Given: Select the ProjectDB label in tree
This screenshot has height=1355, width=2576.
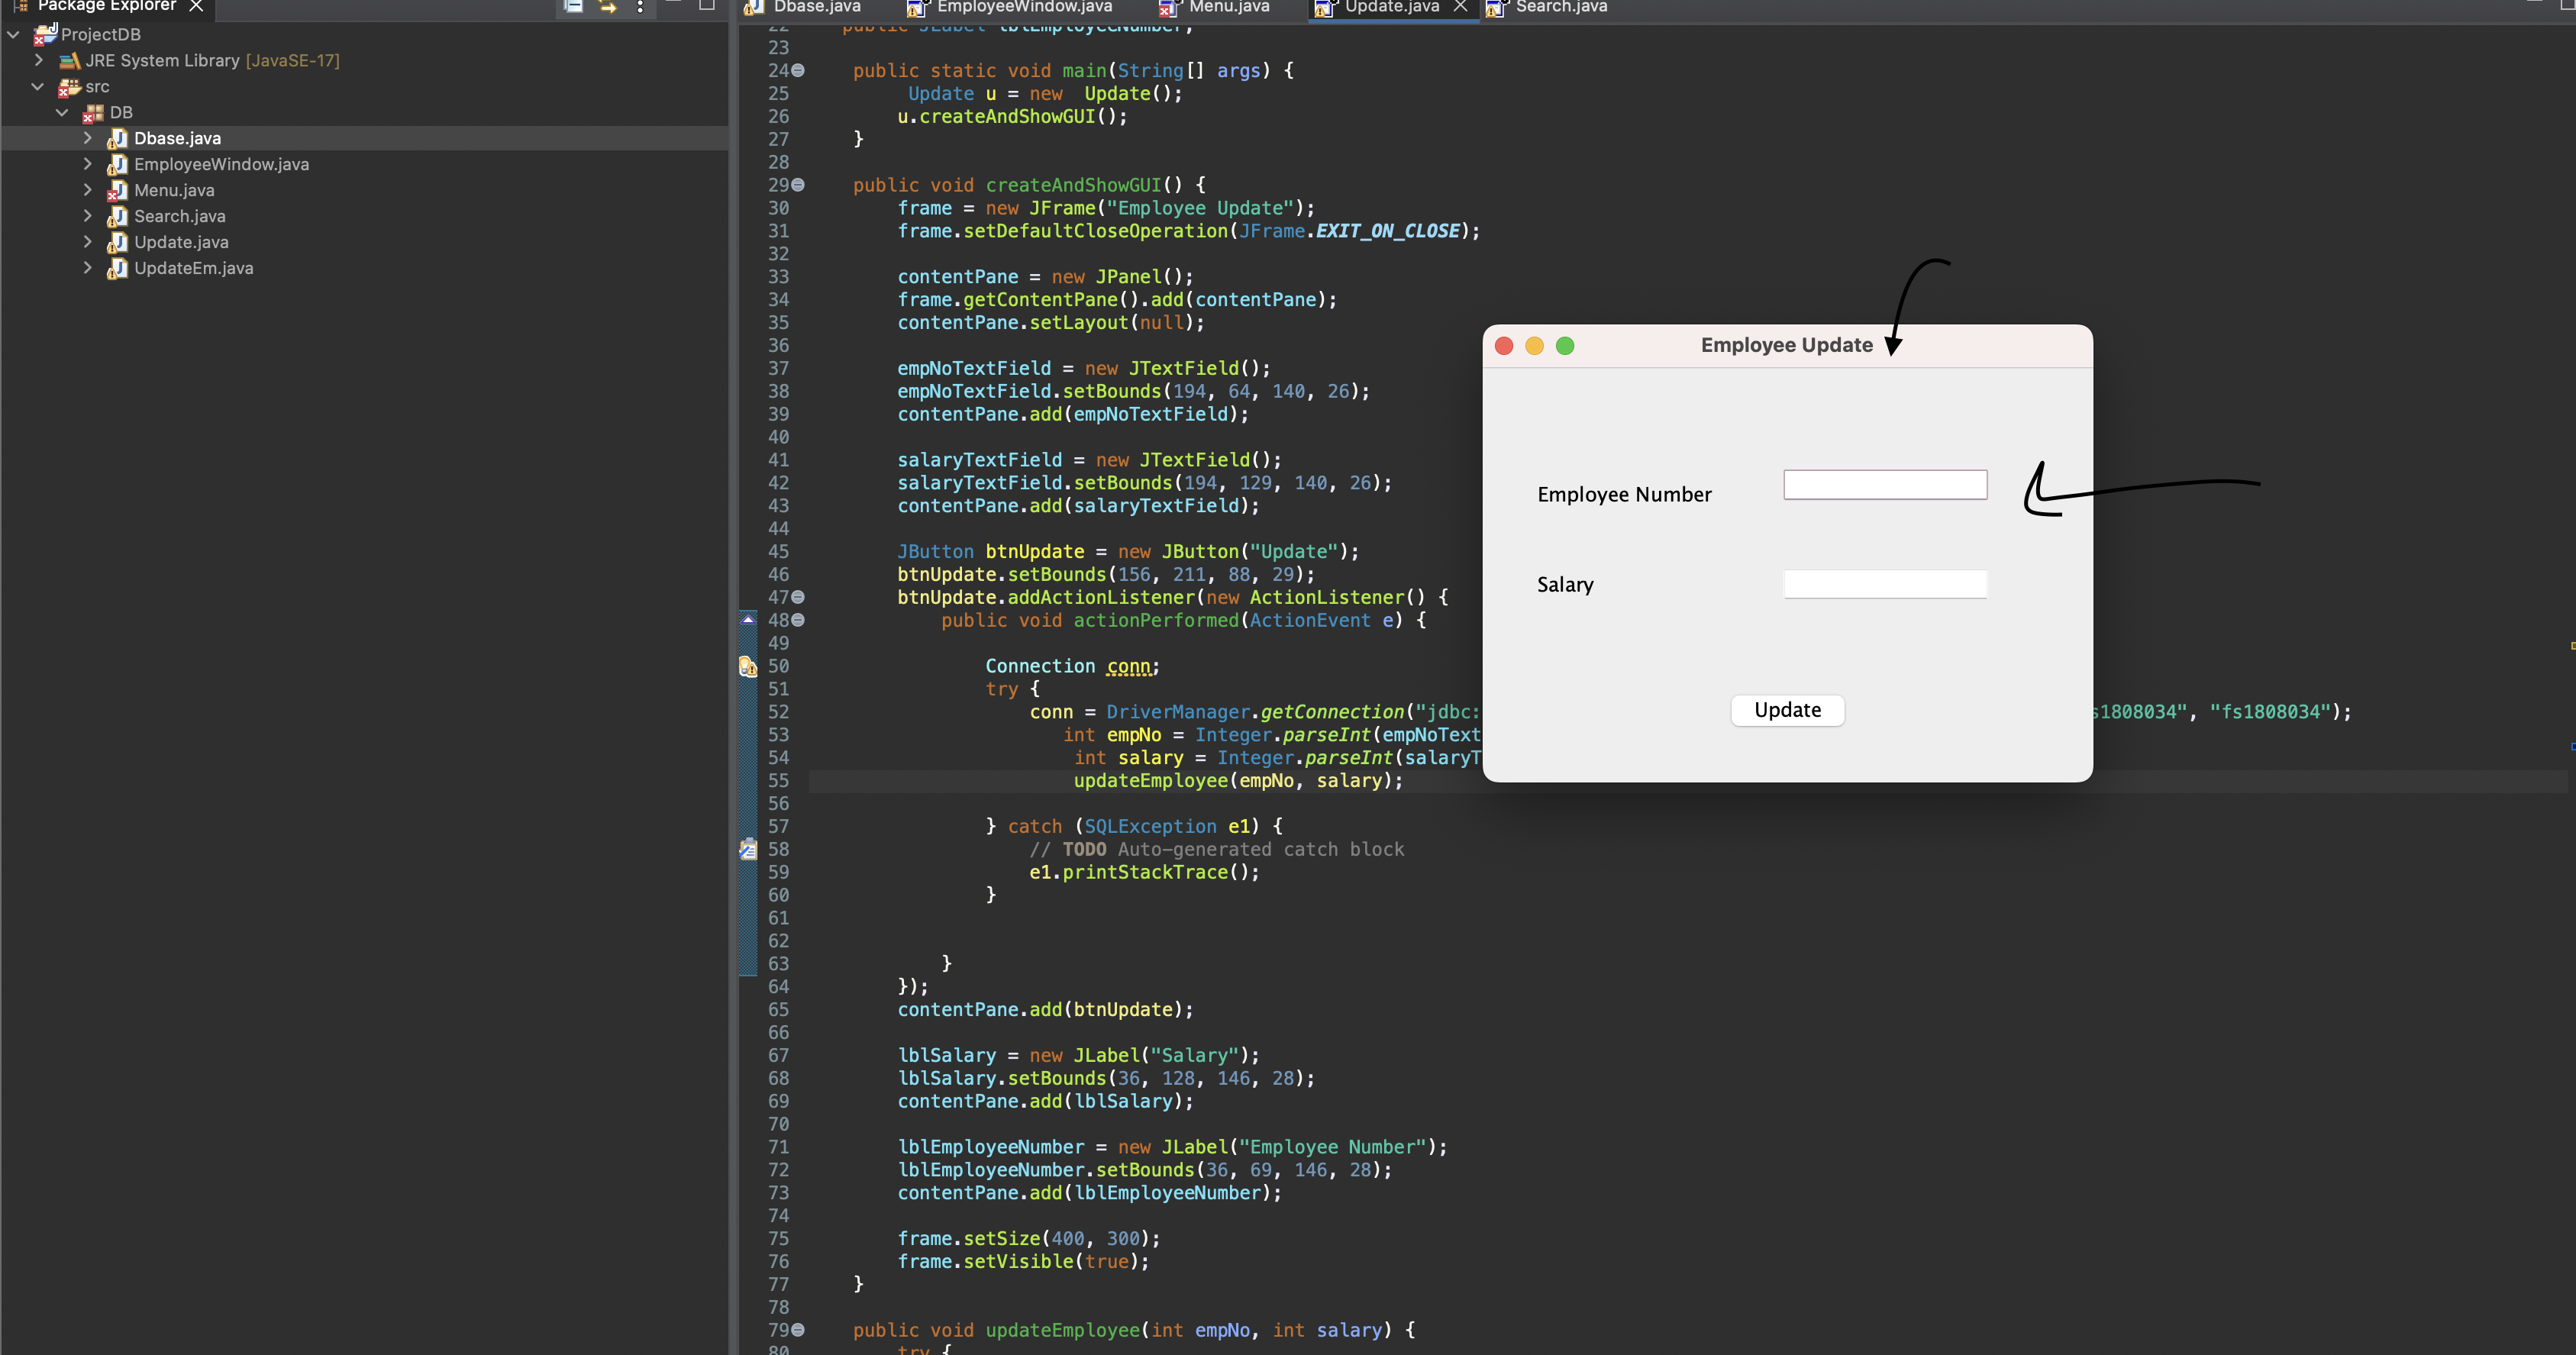Looking at the screenshot, I should tap(100, 35).
